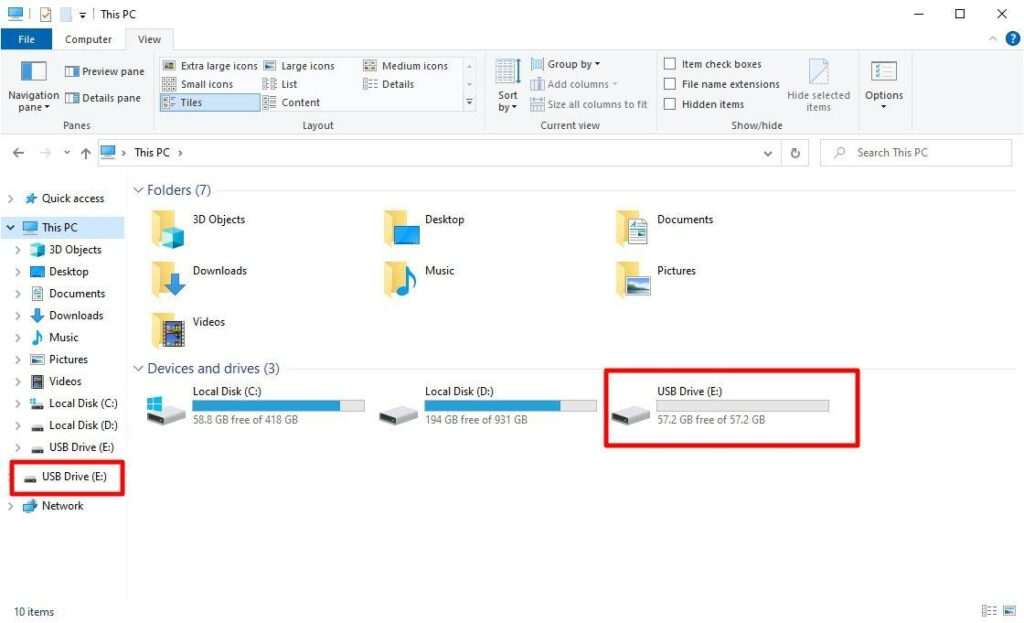Go forward with the forward arrow

(45, 153)
